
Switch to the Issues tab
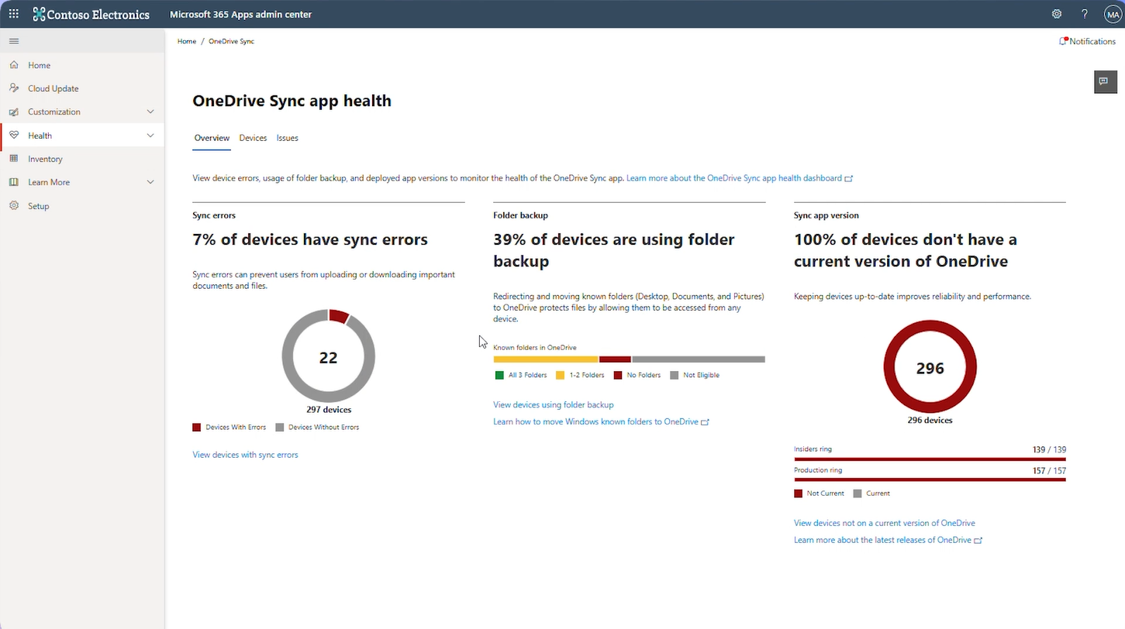pyautogui.click(x=287, y=138)
